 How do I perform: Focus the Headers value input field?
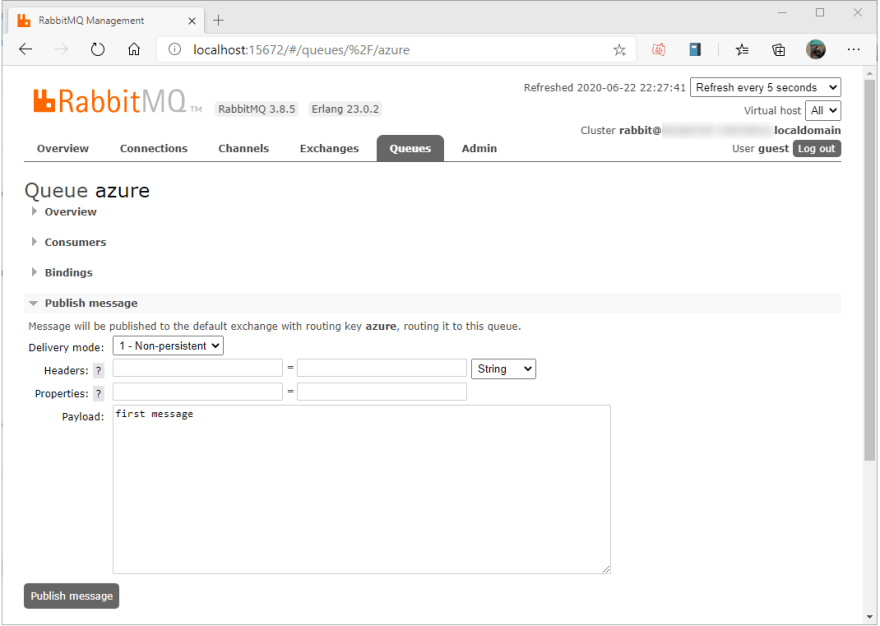(382, 368)
